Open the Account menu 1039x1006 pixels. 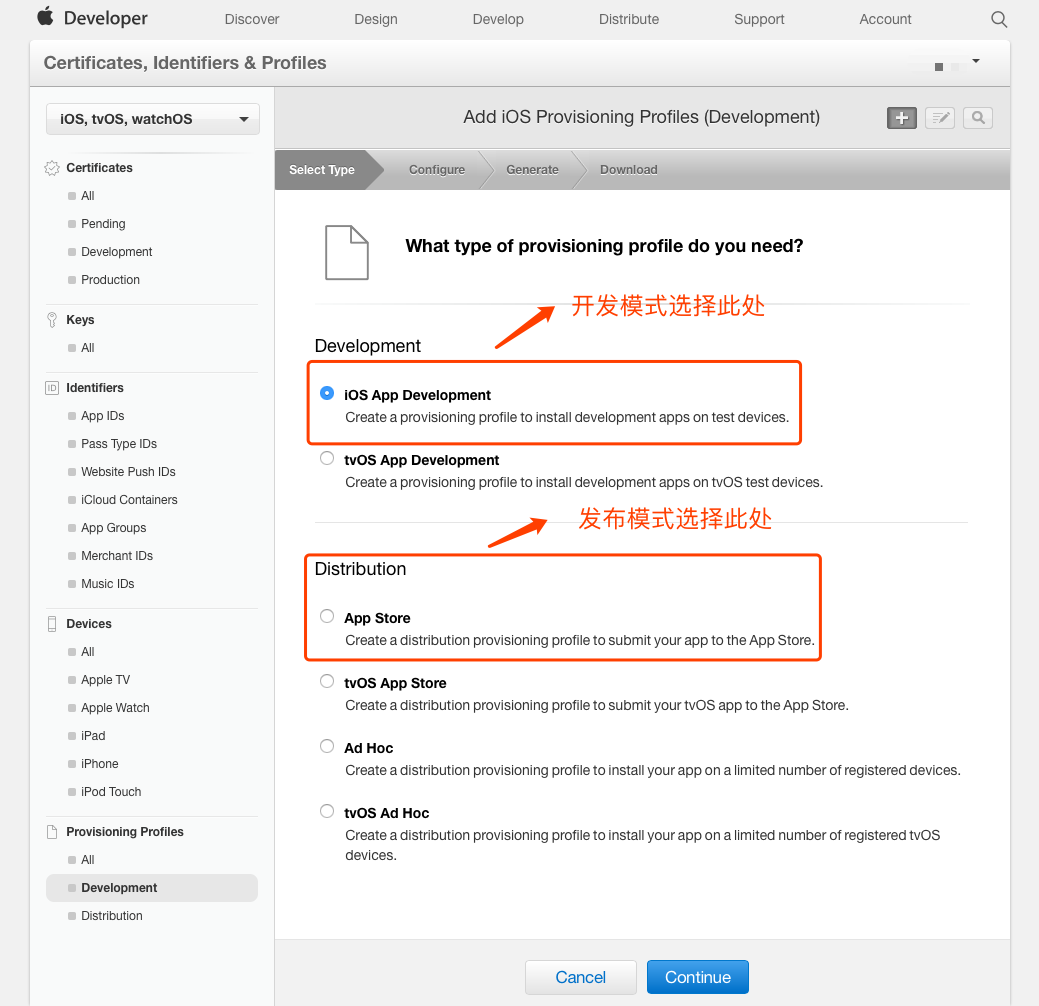[x=885, y=19]
